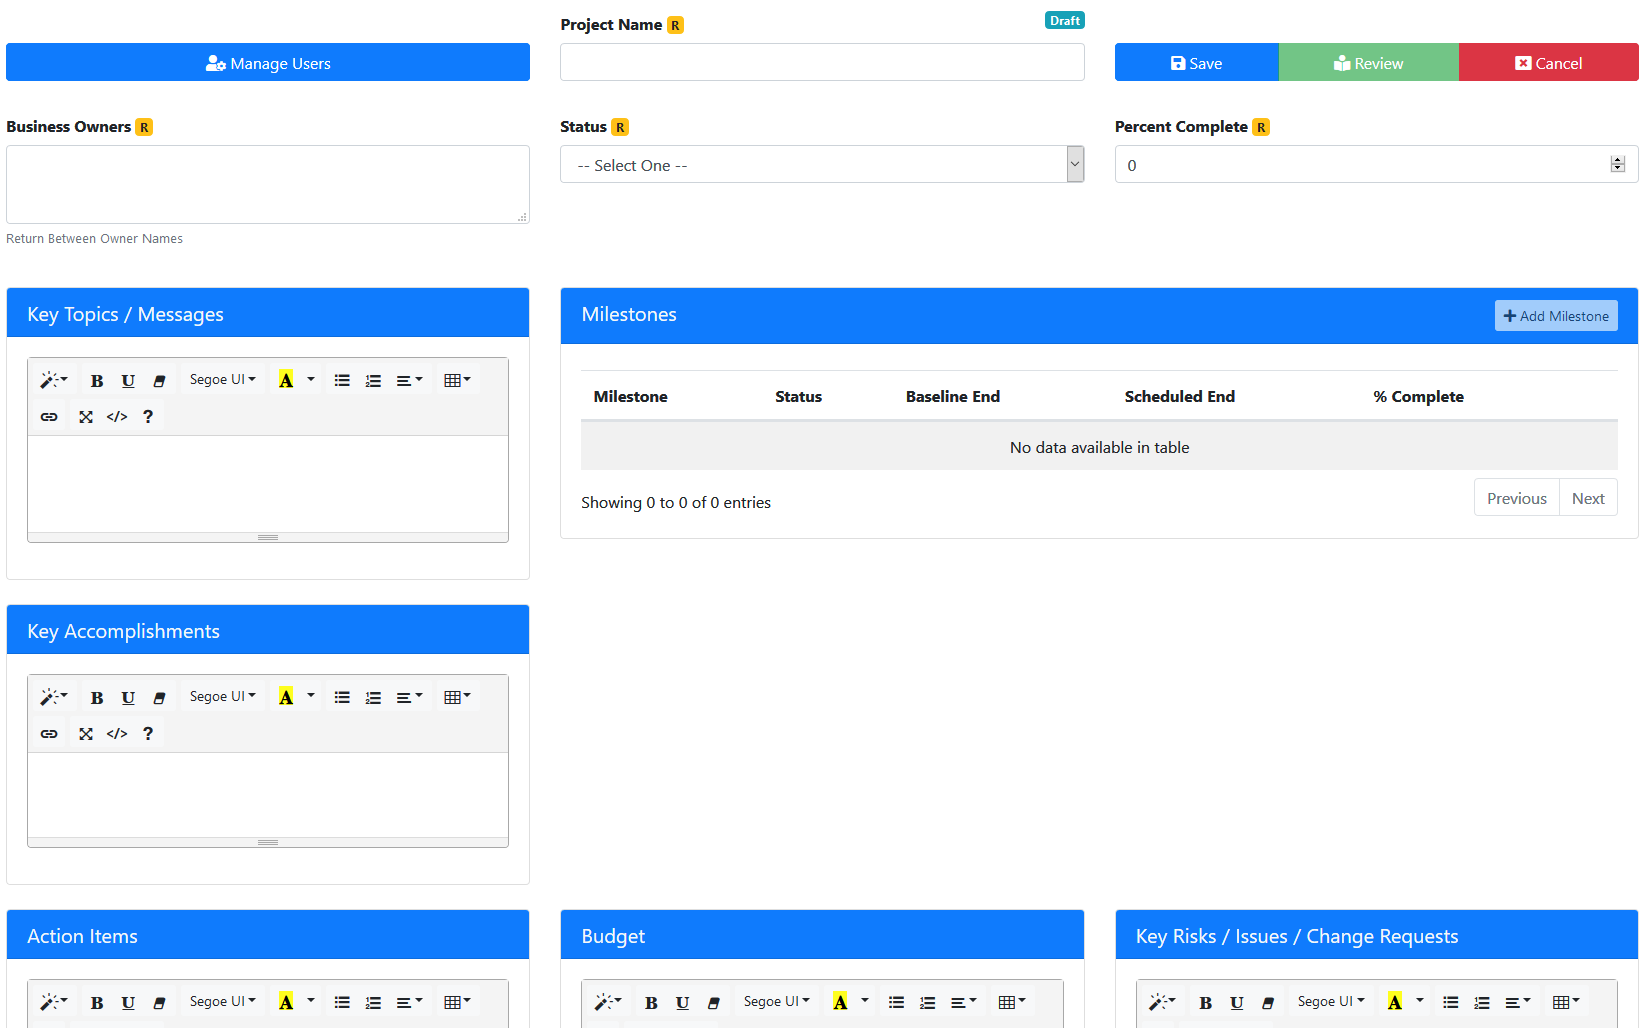The height and width of the screenshot is (1028, 1647).
Task: Sort table by Milestone column
Action: point(631,396)
